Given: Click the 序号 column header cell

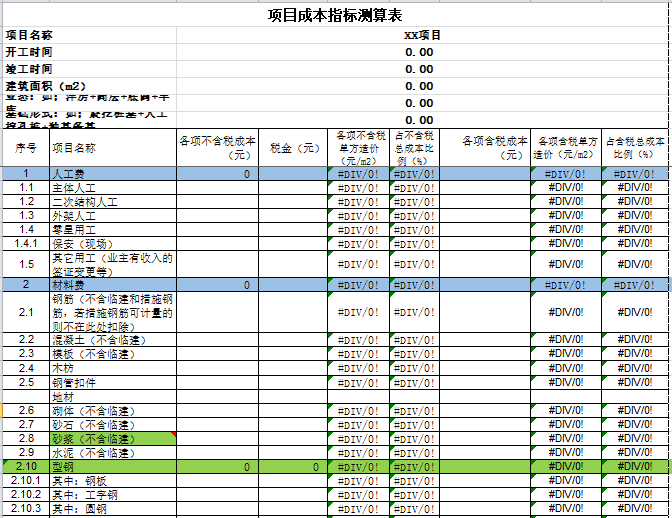Looking at the screenshot, I should tap(26, 148).
